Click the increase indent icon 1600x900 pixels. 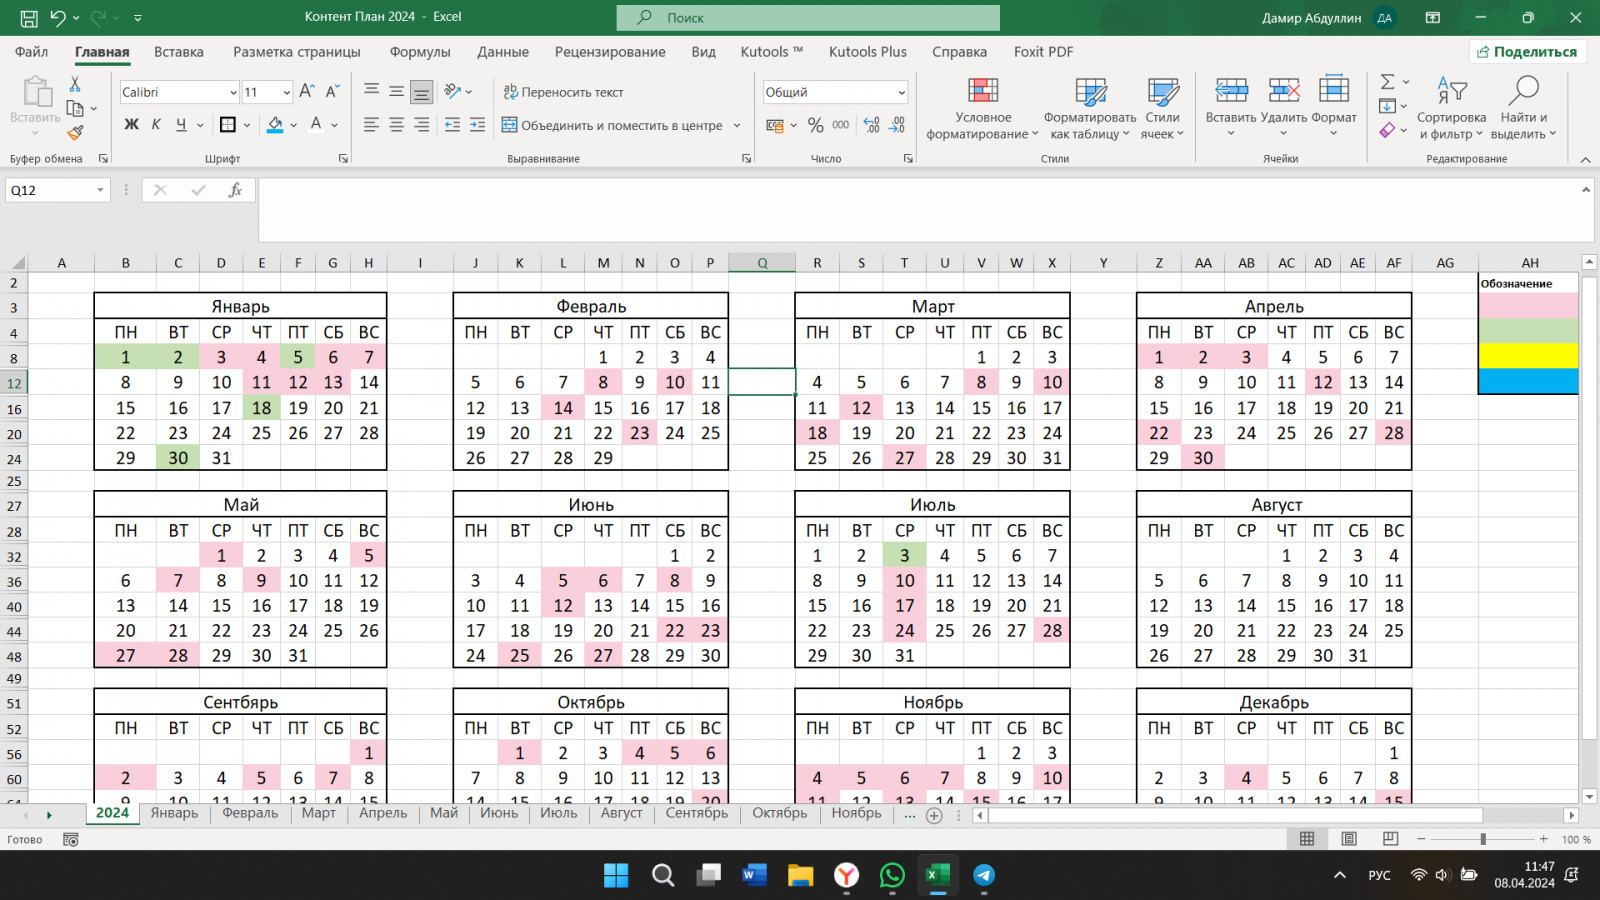click(478, 125)
